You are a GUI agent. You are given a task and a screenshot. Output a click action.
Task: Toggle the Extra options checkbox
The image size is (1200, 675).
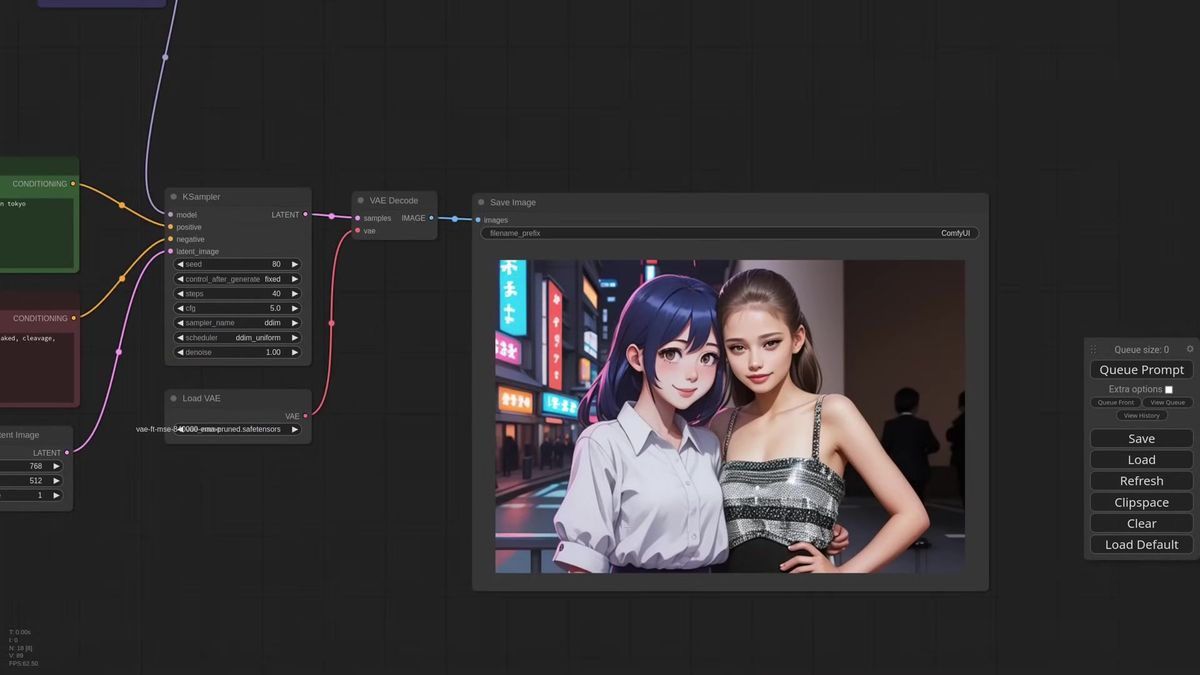click(1169, 389)
